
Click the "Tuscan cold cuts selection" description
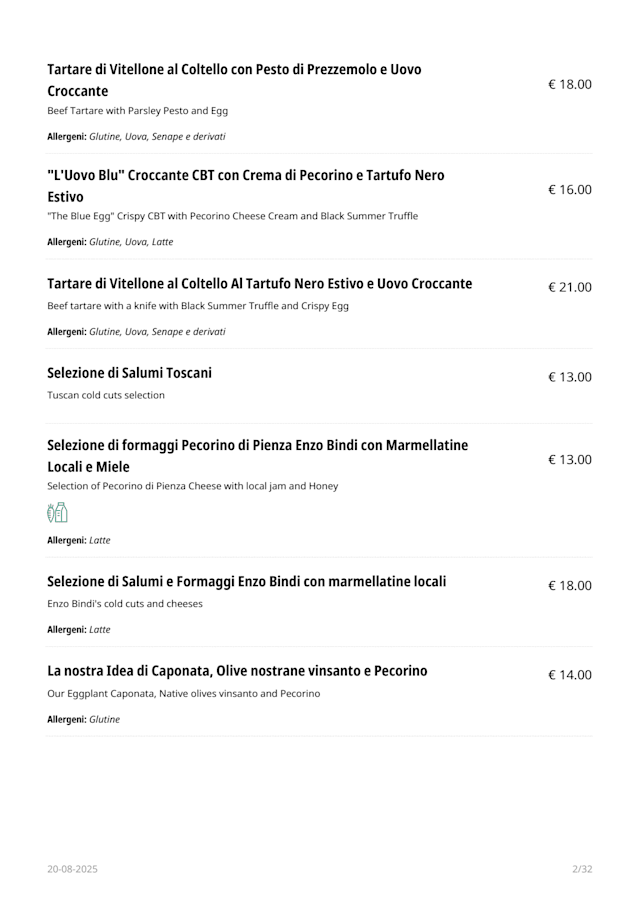point(106,395)
